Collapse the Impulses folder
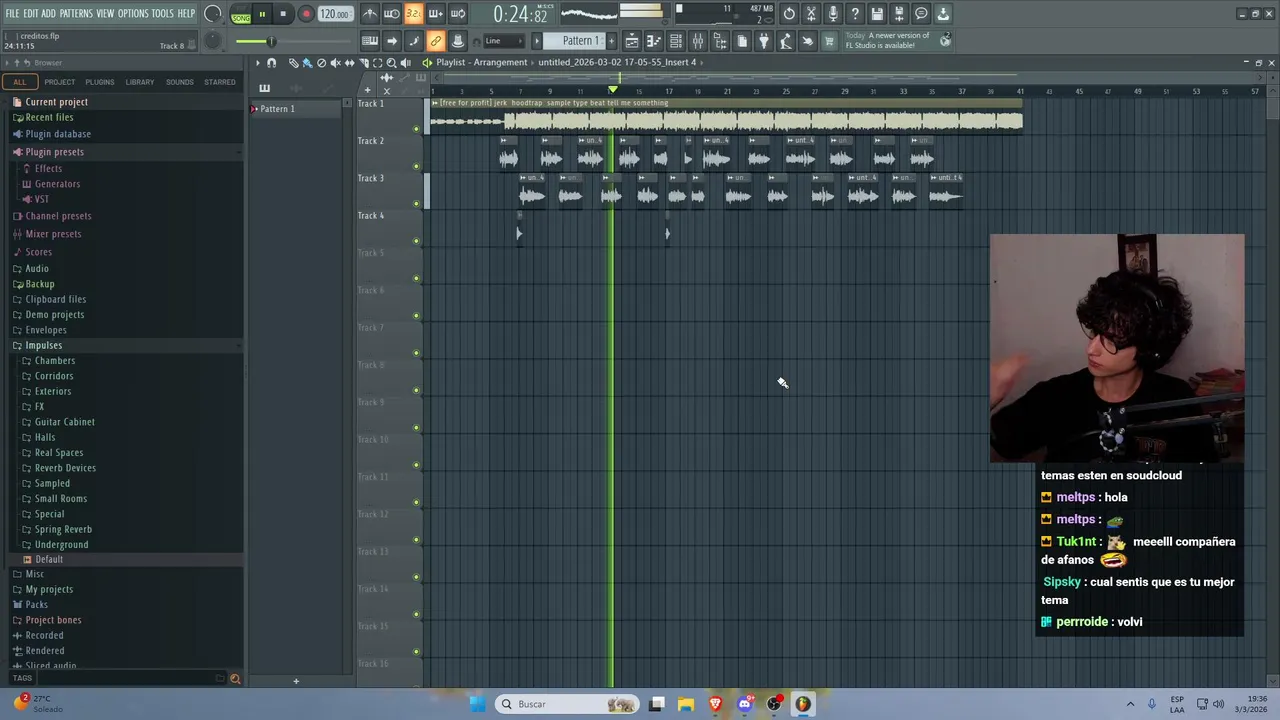The image size is (1280, 720). point(43,345)
